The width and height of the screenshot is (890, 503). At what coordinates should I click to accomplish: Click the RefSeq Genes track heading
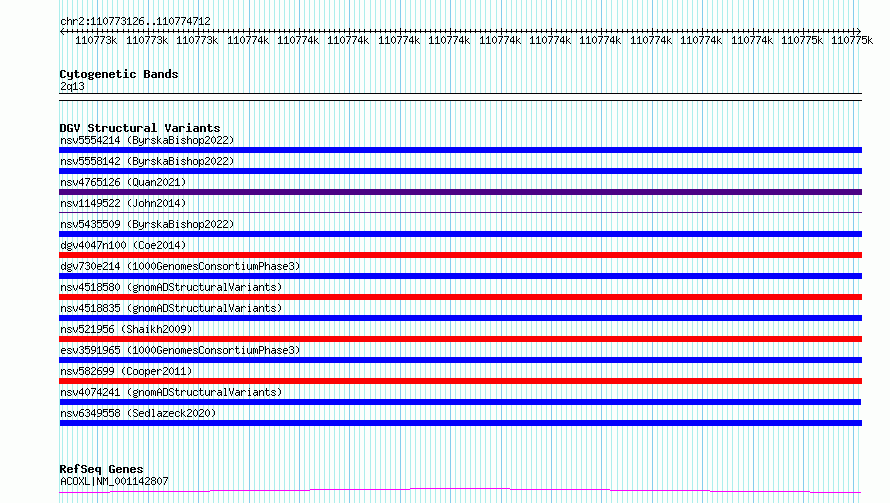tap(101, 469)
